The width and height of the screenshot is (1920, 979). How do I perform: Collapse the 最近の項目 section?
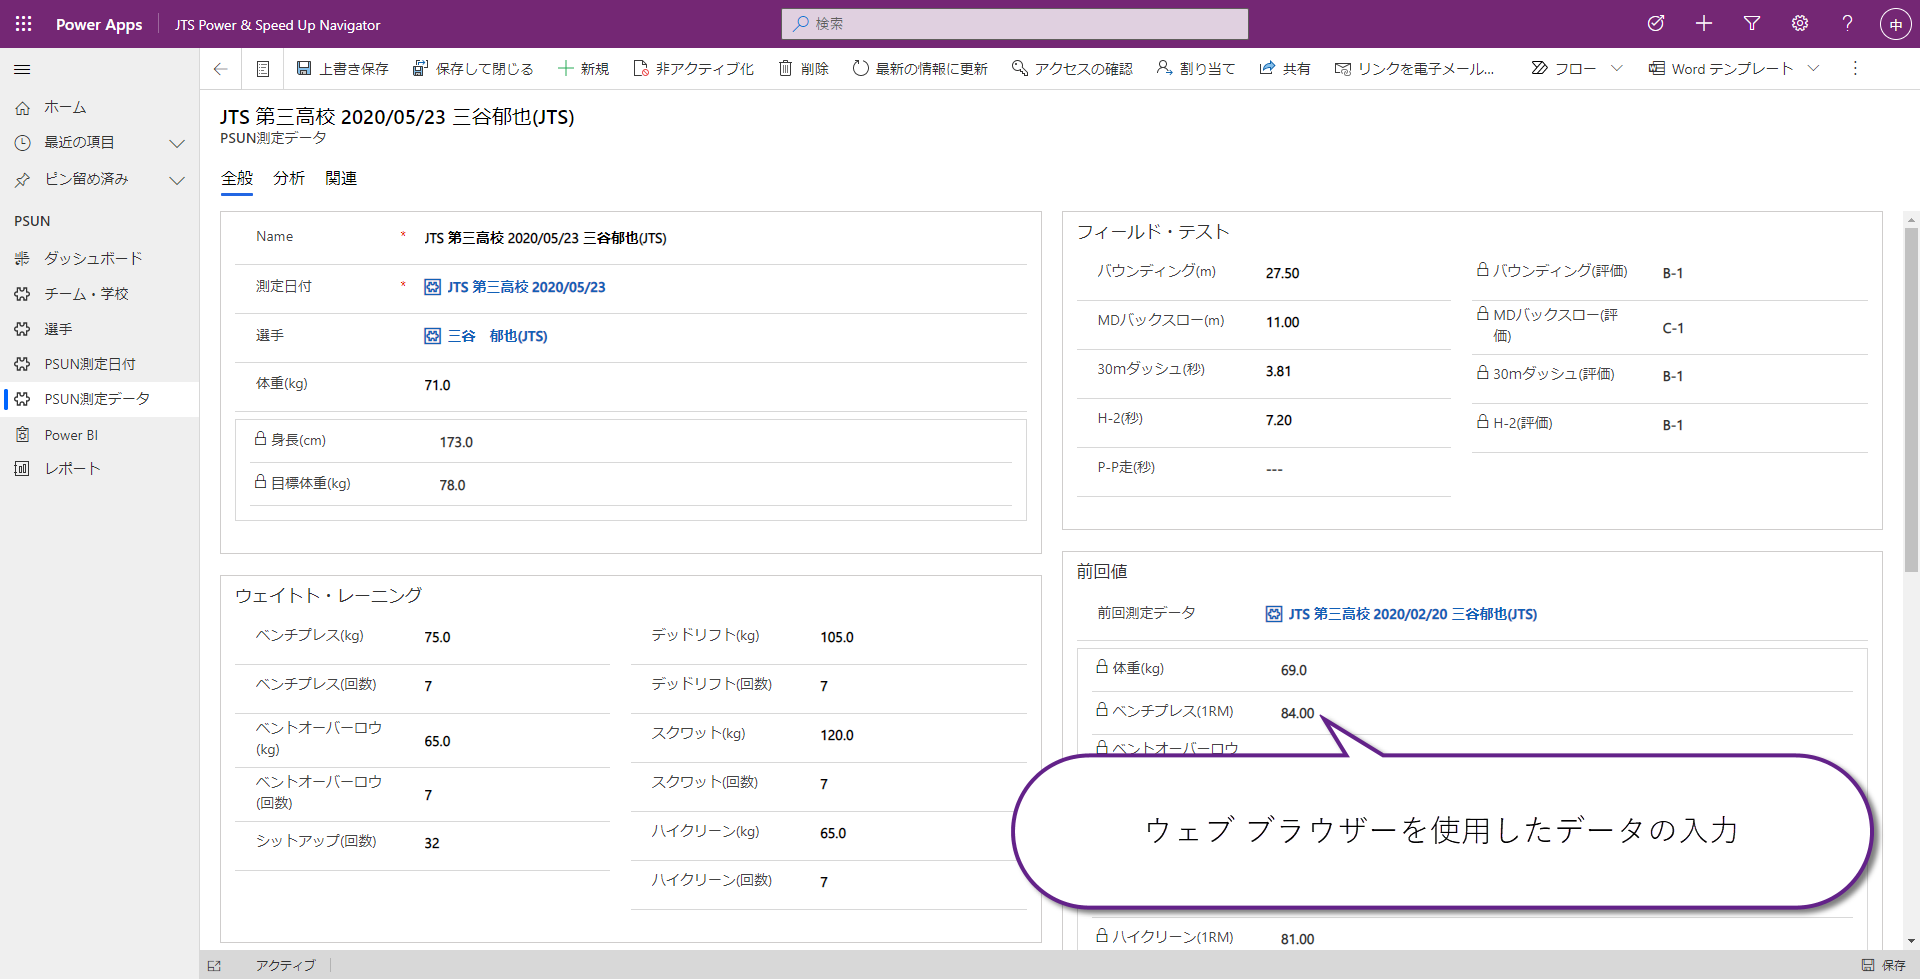pos(177,143)
